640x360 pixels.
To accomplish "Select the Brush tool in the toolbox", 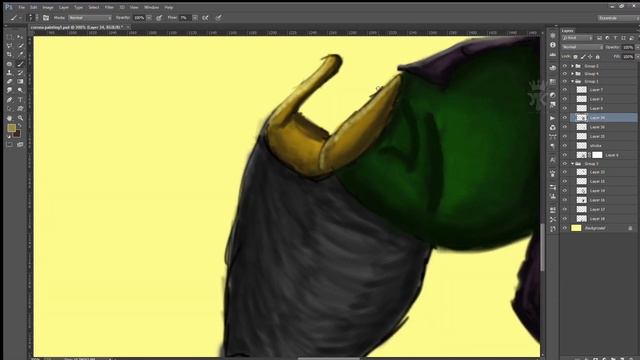I will pos(20,64).
